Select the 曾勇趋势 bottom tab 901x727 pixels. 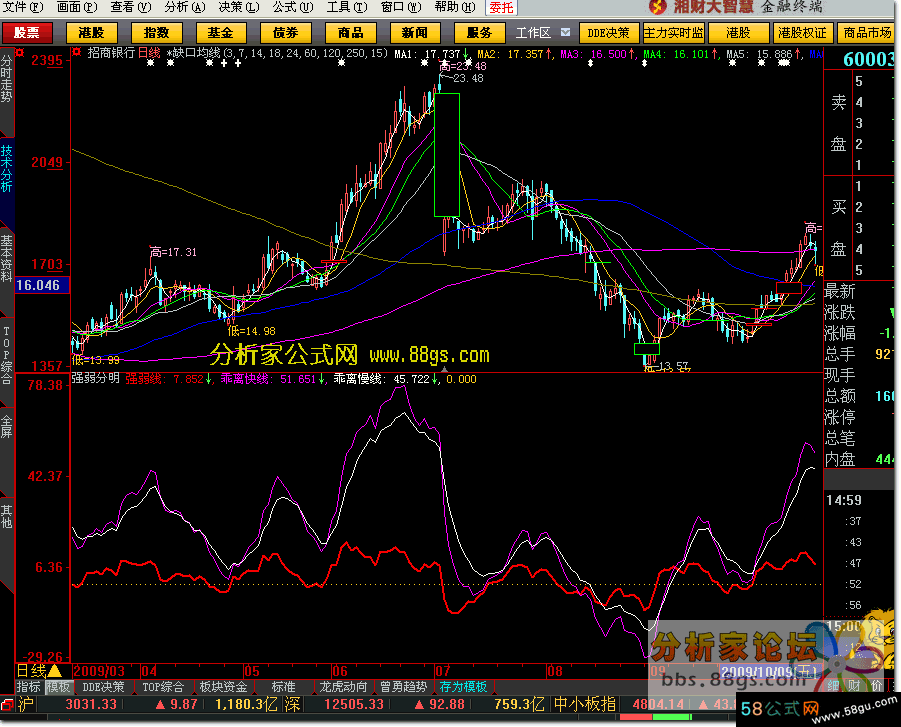point(404,687)
